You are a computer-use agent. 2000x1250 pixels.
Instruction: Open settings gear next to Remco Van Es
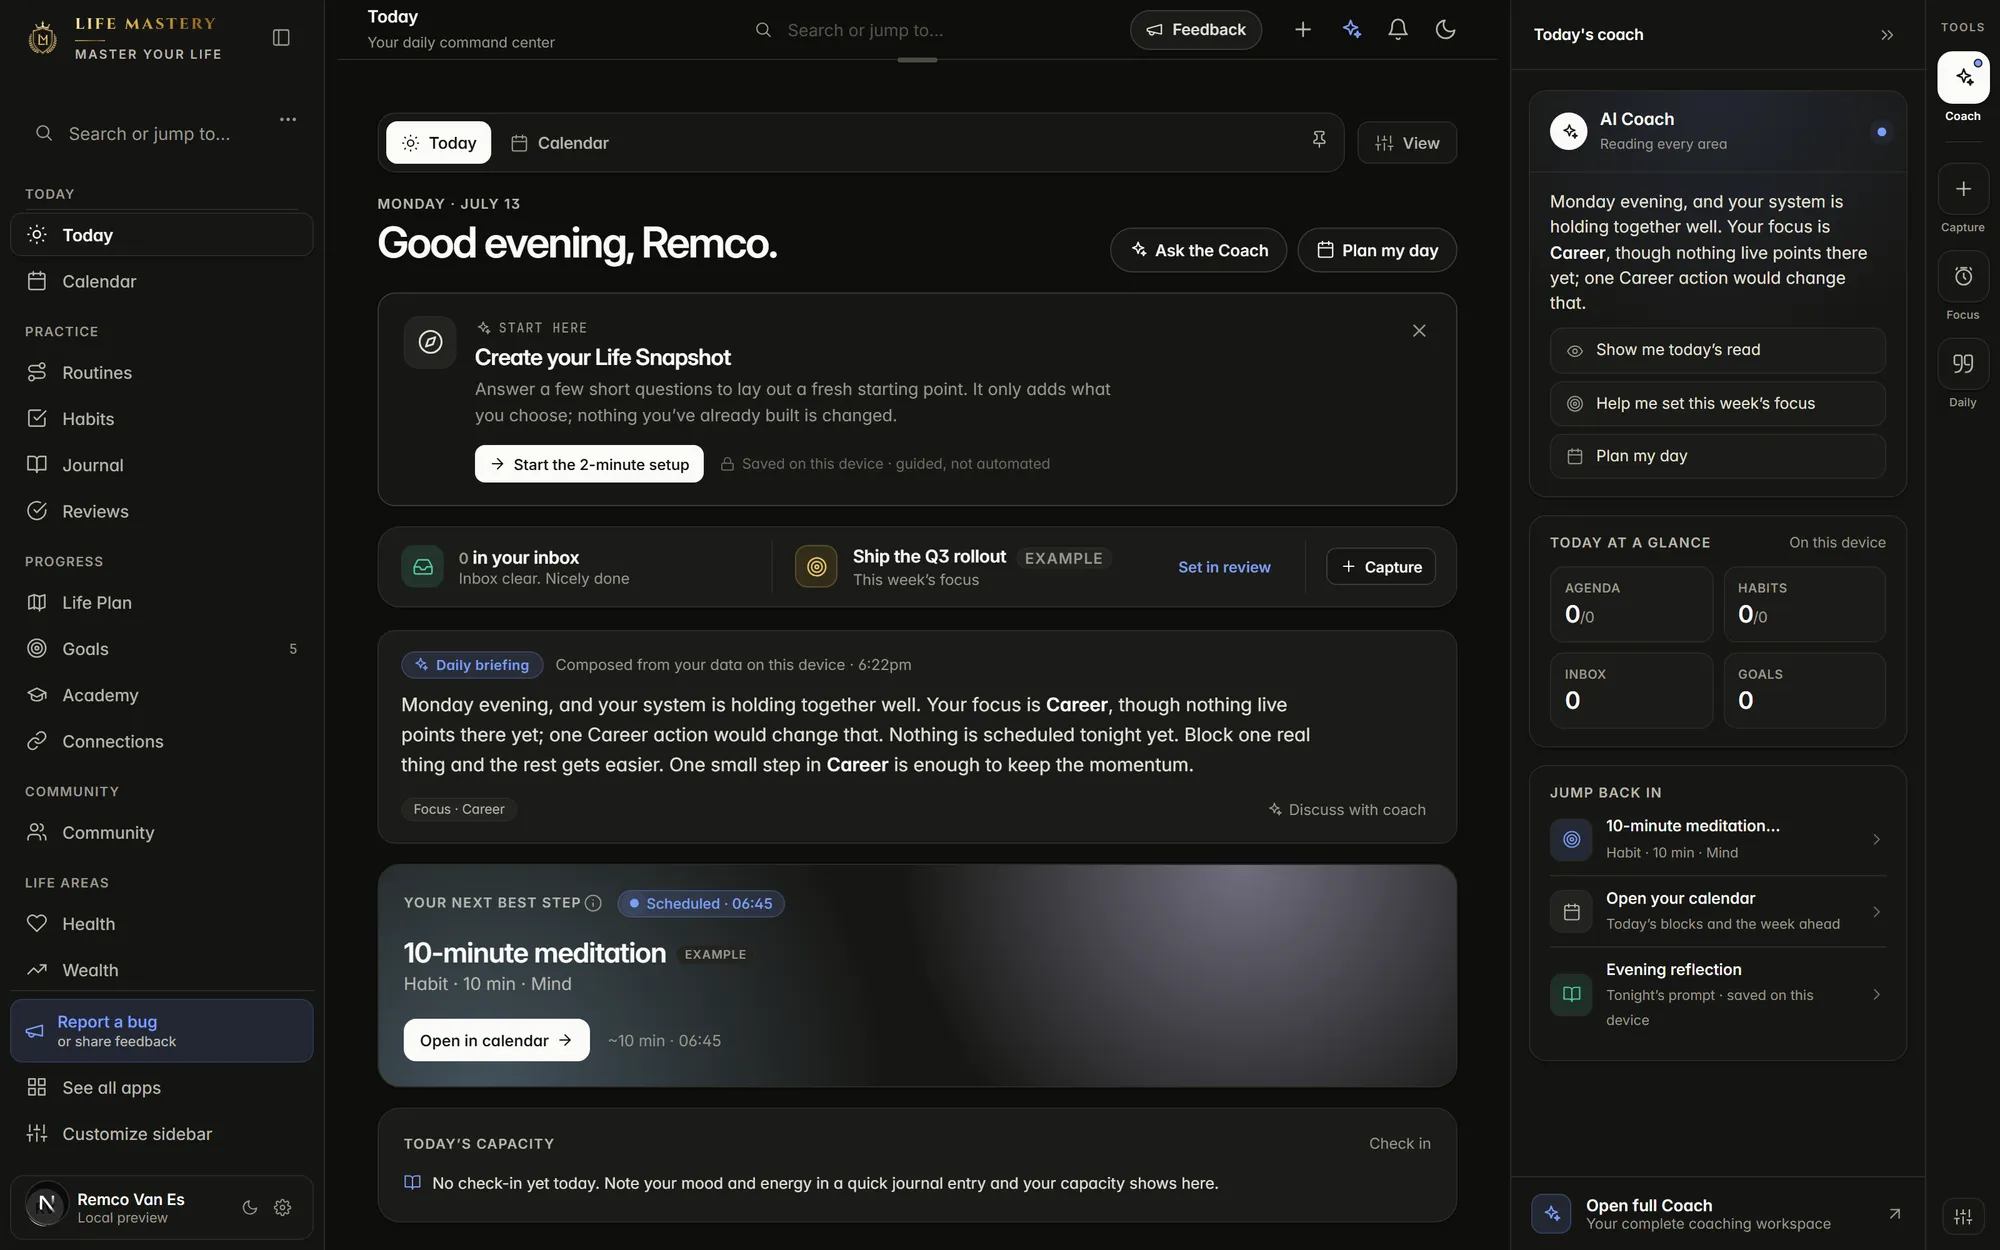[x=283, y=1207]
